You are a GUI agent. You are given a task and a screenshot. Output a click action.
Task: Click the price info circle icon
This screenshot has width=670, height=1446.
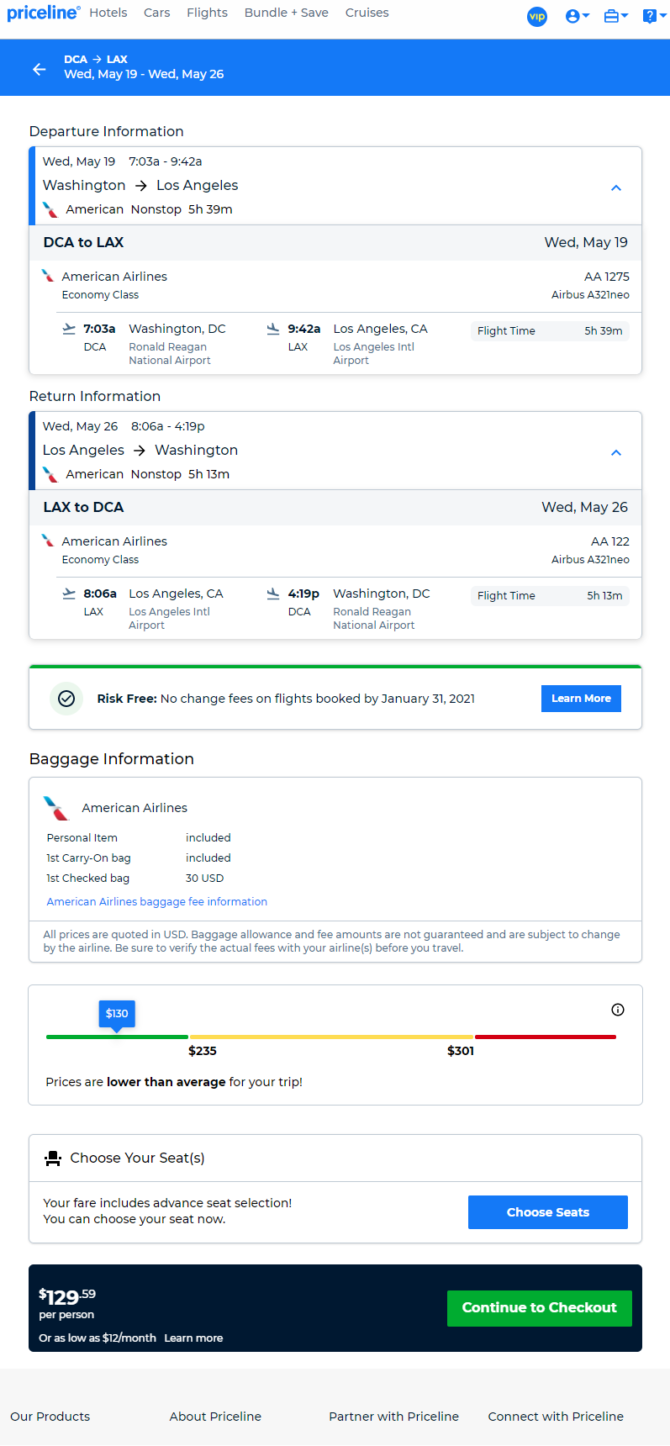(x=617, y=1009)
